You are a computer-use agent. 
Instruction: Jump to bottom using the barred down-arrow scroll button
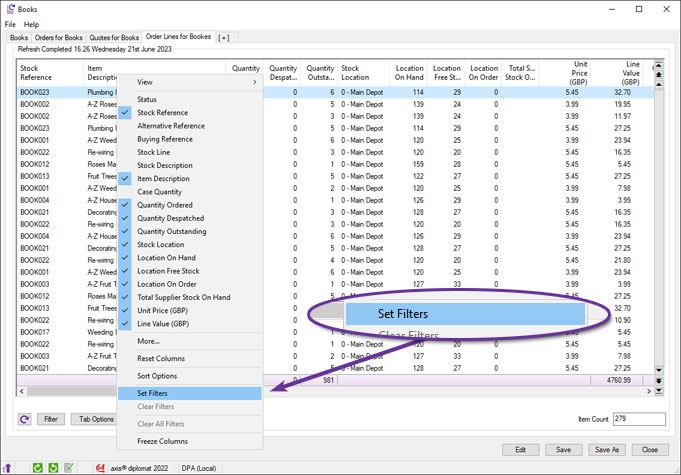pyautogui.click(x=658, y=391)
